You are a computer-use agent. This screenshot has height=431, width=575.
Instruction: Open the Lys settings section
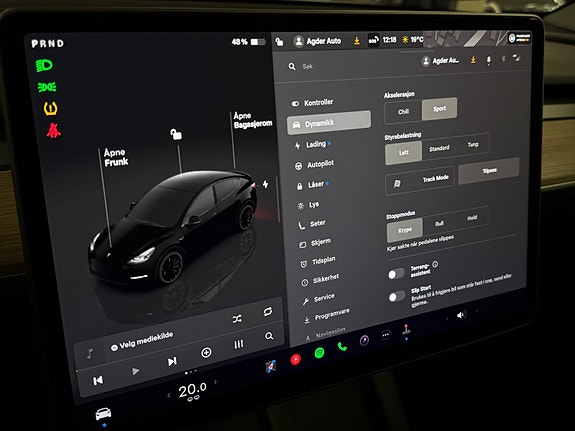tap(308, 205)
